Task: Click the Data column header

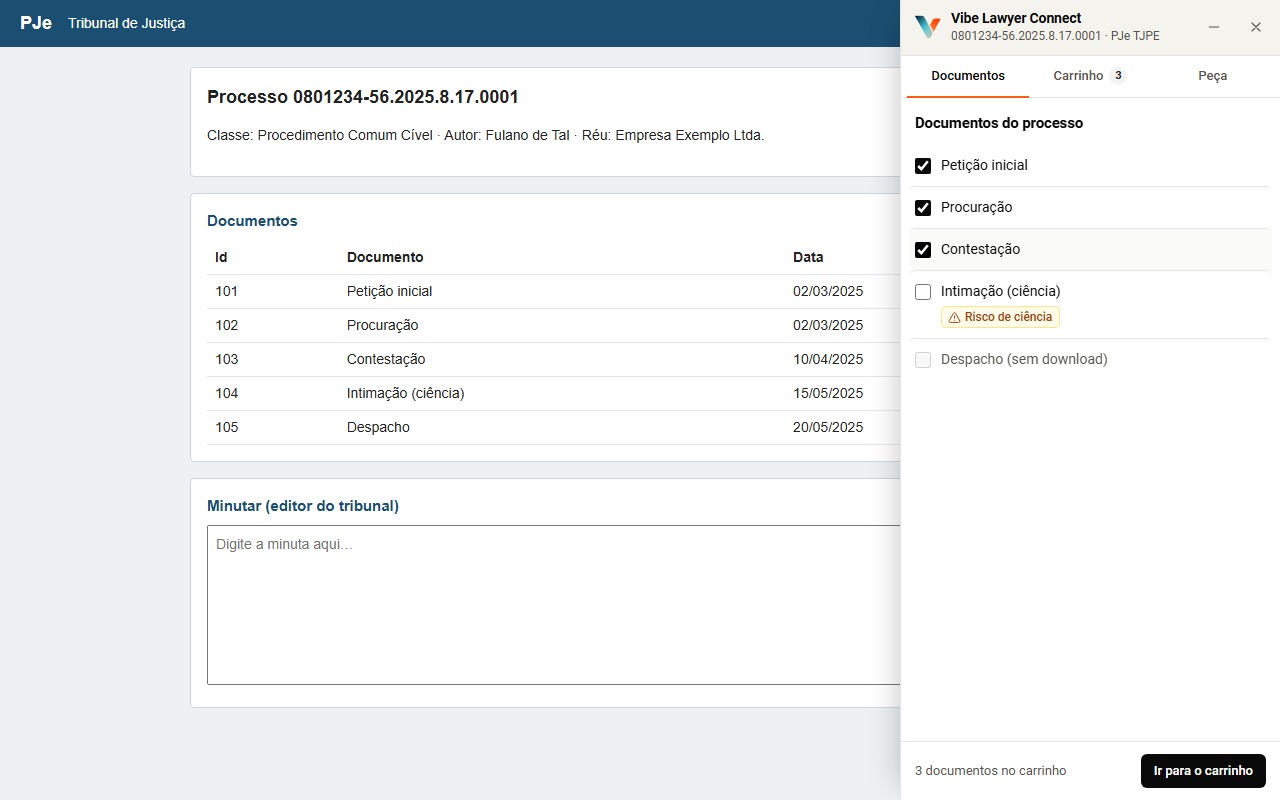Action: pos(808,258)
